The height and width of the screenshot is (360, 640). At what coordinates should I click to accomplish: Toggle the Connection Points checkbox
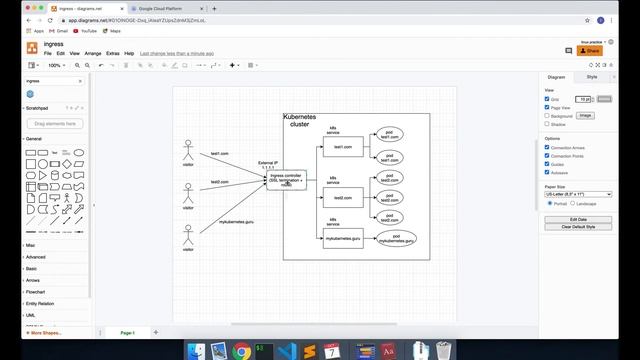547,156
